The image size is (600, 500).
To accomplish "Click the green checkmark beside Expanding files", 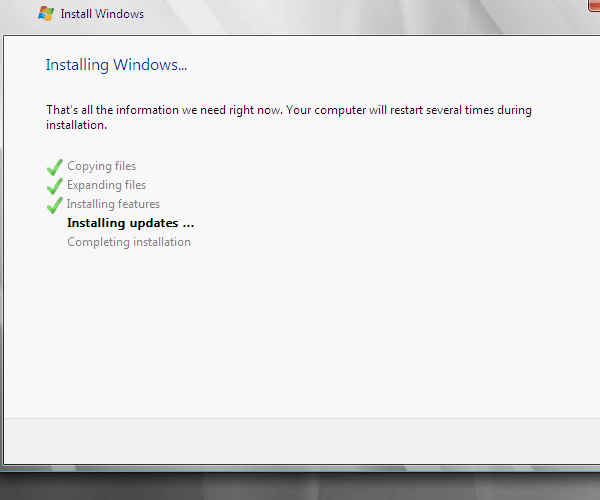I will (x=55, y=186).
